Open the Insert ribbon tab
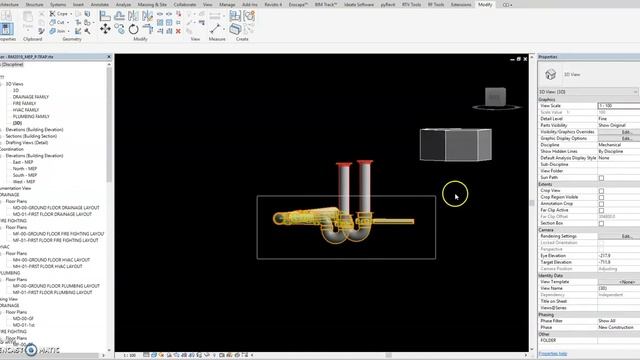 [78, 4]
